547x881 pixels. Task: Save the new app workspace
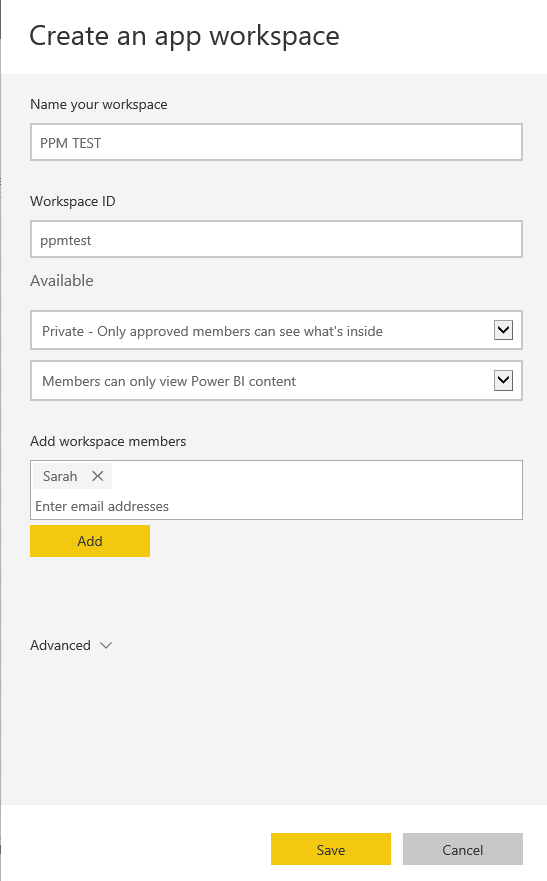pos(331,849)
